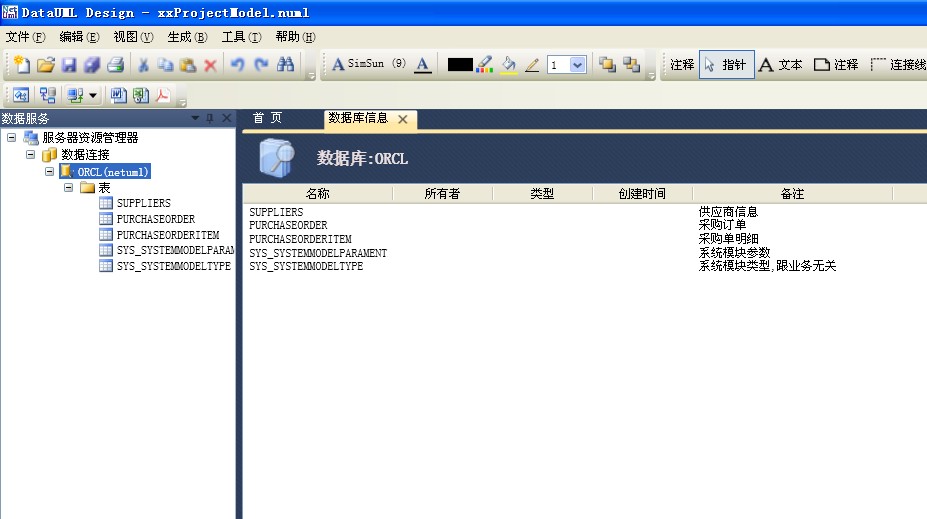The image size is (927, 519).
Task: Collapse the ORCL(netuml) node
Action: click(x=49, y=171)
